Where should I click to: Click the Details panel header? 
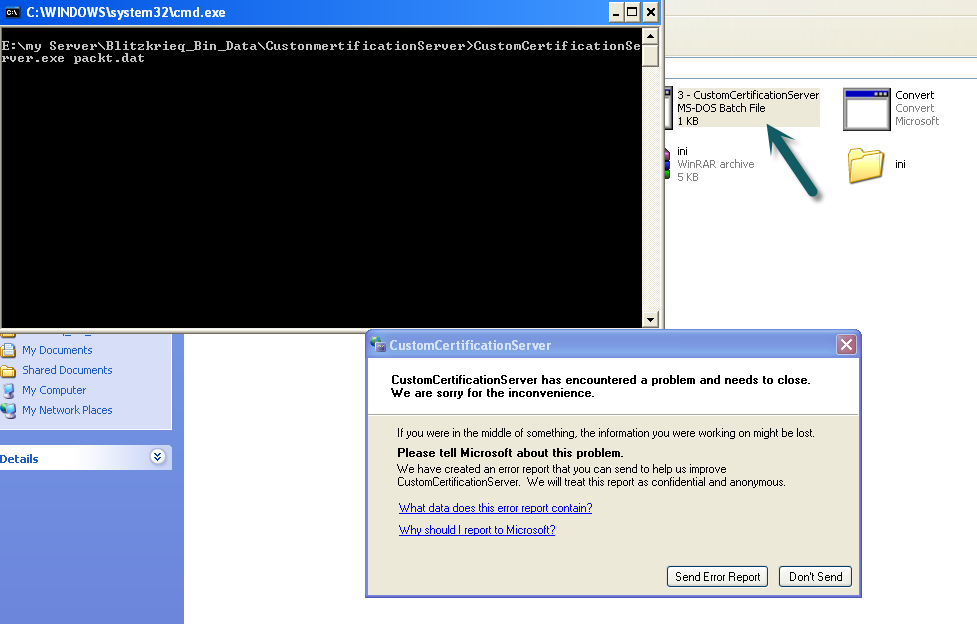[x=85, y=458]
